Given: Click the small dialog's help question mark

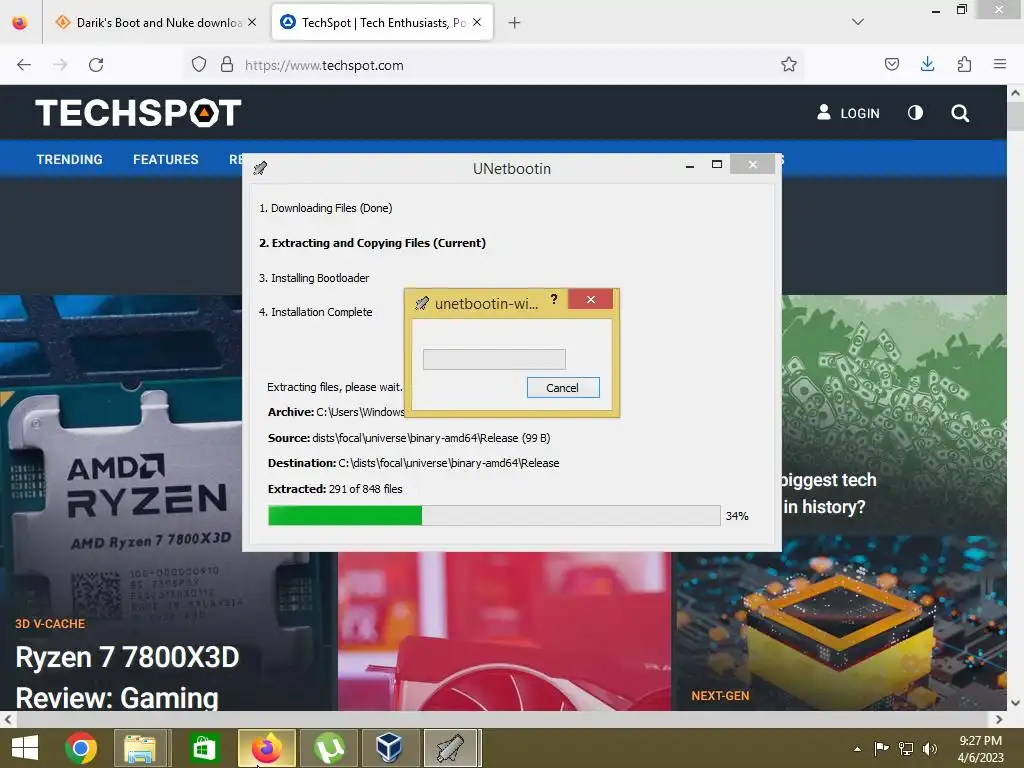Looking at the screenshot, I should tap(554, 299).
